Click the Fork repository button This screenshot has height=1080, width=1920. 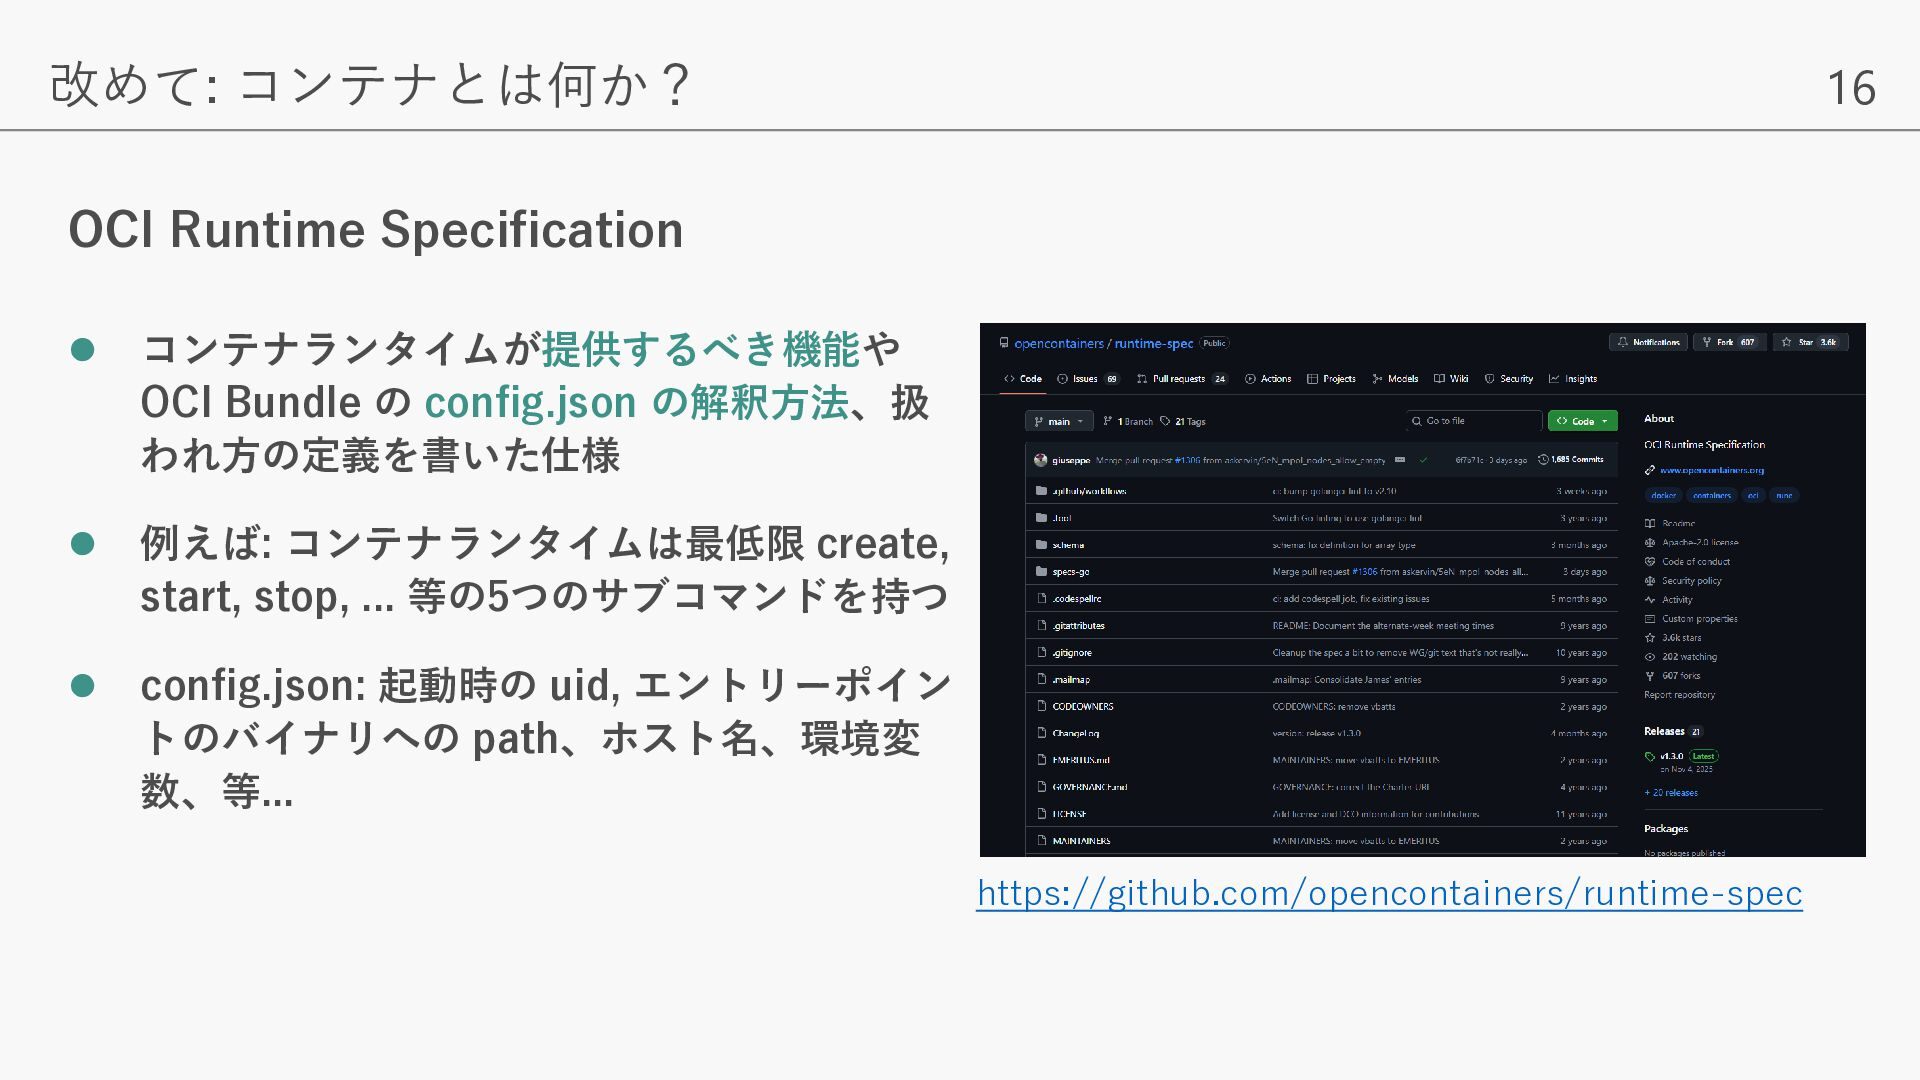click(1729, 342)
